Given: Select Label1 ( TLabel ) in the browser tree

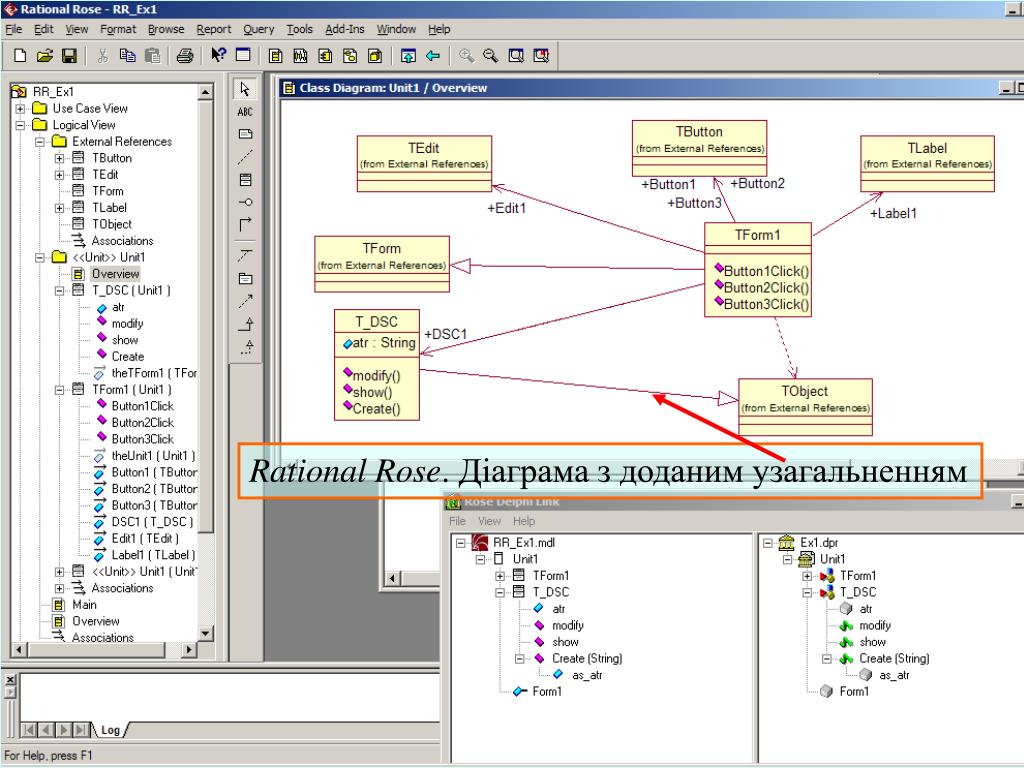Looking at the screenshot, I should (153, 555).
